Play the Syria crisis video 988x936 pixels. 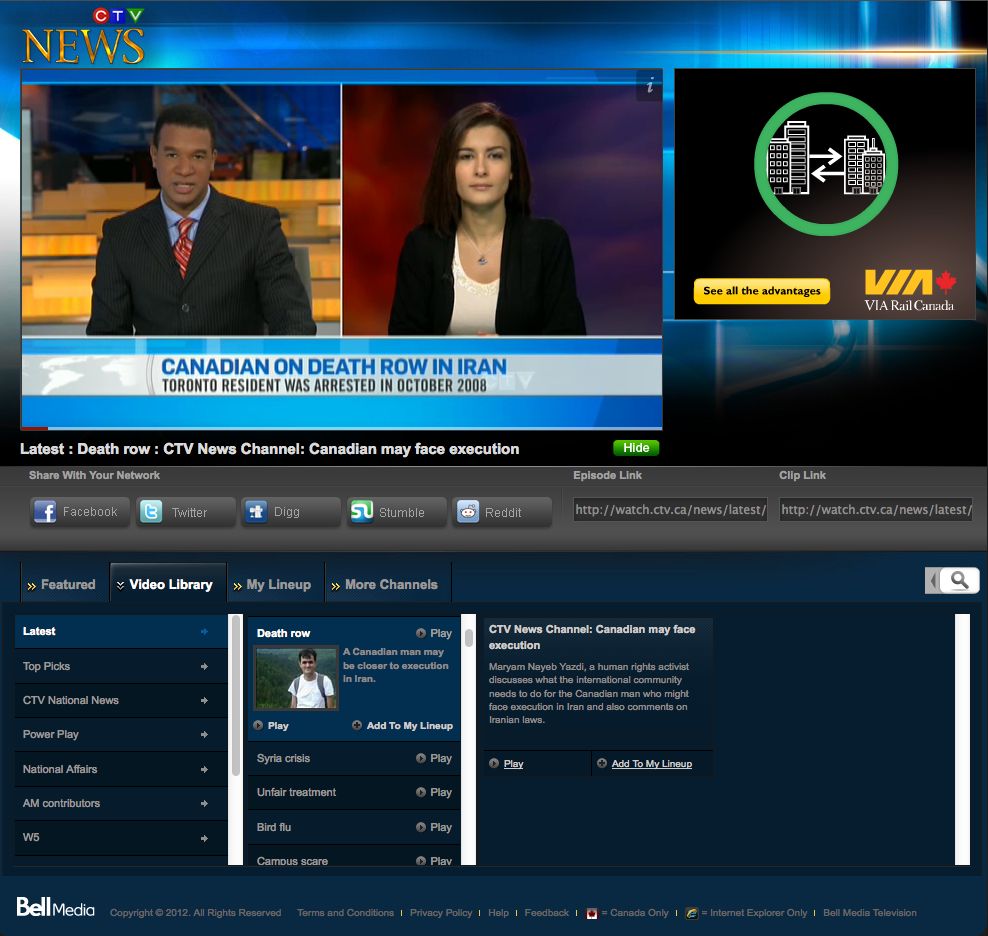point(435,759)
